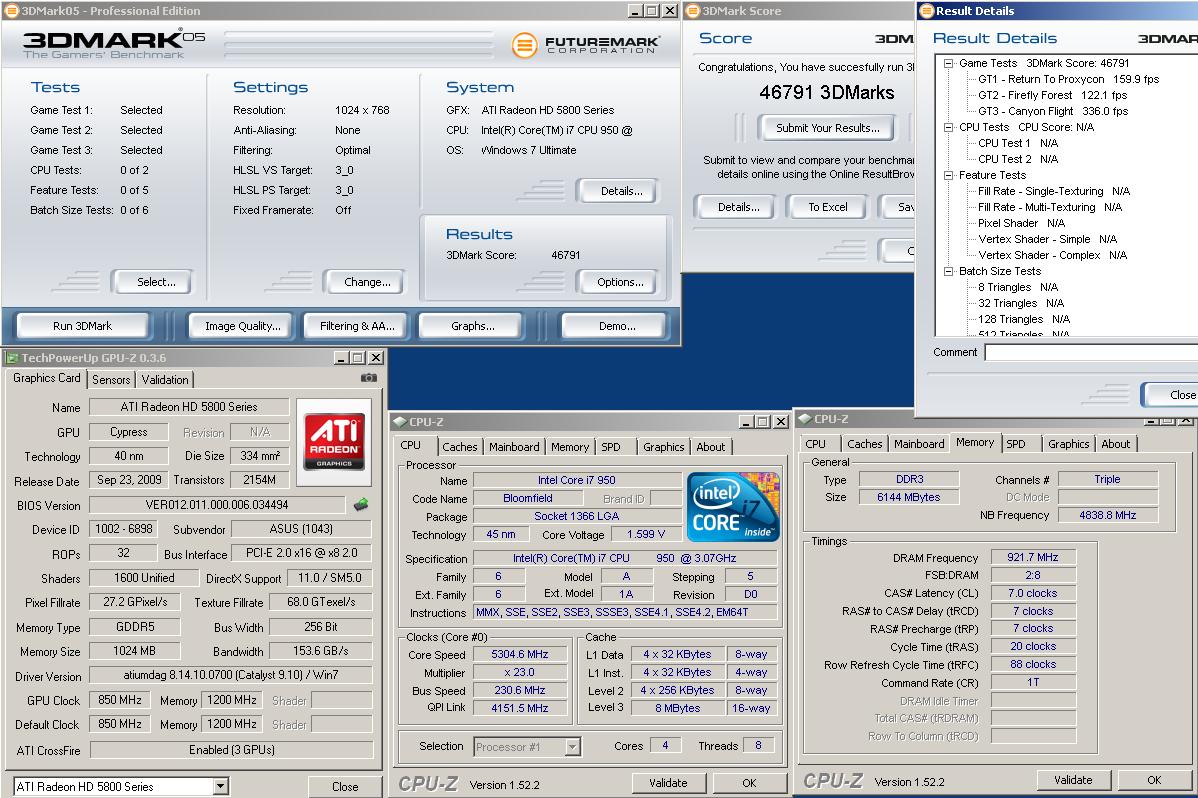Collapse the CPU Tests tree node
Viewport: 1198px width, 798px height.
point(948,128)
